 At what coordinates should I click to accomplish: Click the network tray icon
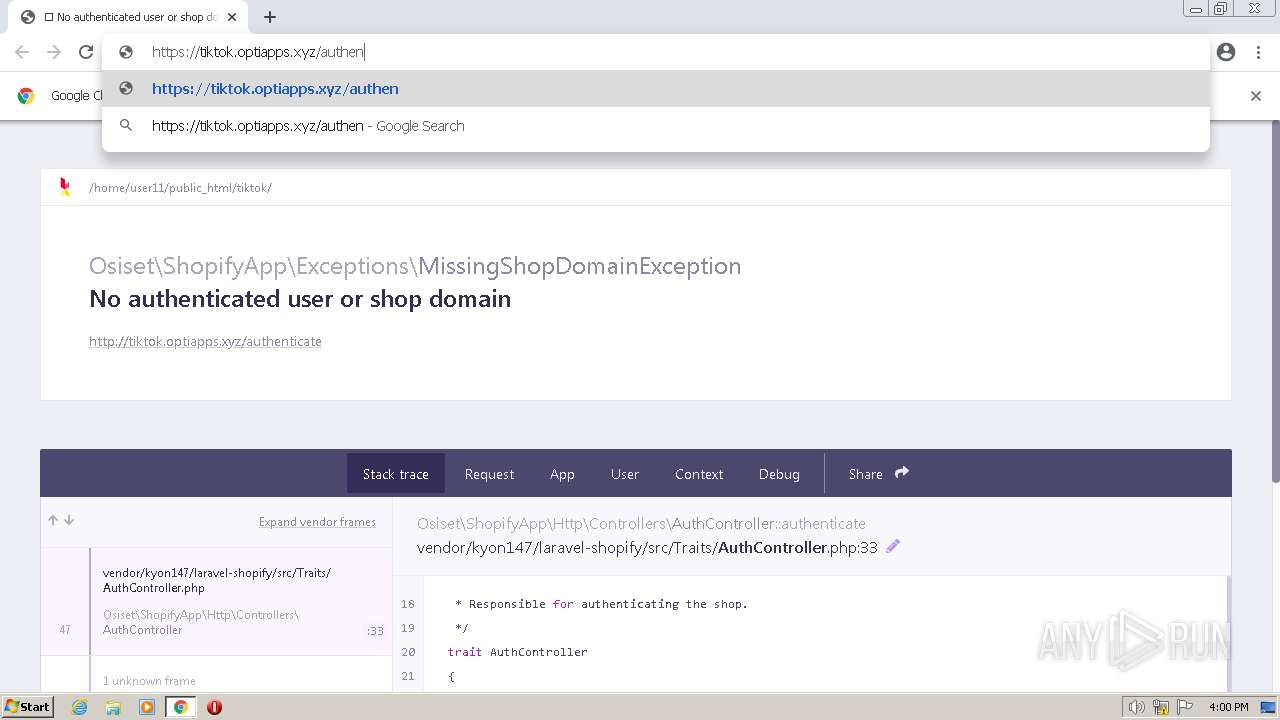1161,707
